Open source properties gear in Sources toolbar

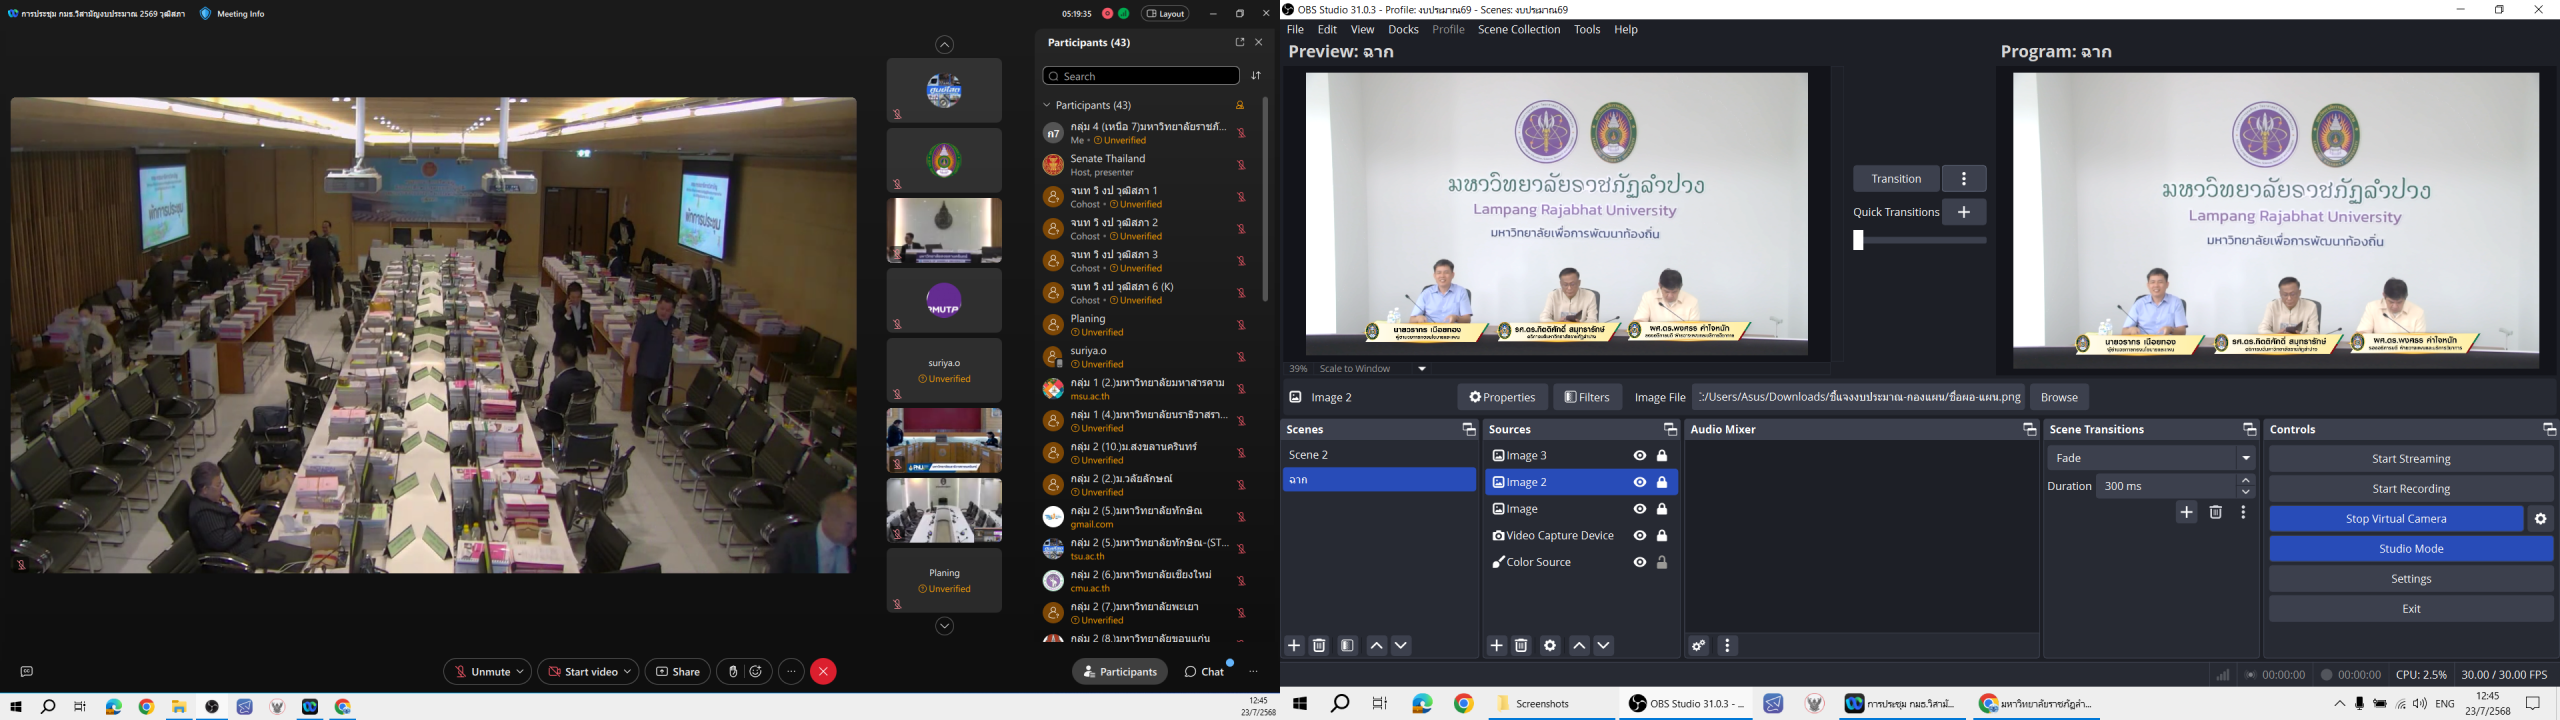click(x=1550, y=646)
